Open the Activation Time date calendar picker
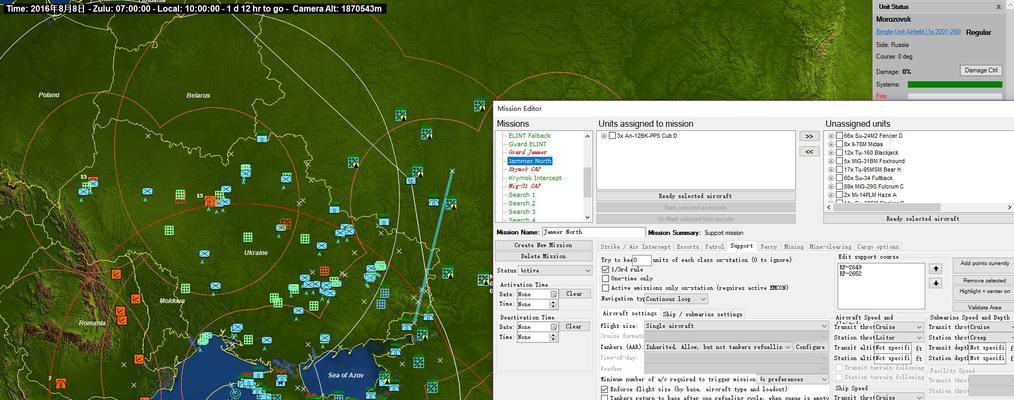This screenshot has width=1014, height=400. coord(554,294)
